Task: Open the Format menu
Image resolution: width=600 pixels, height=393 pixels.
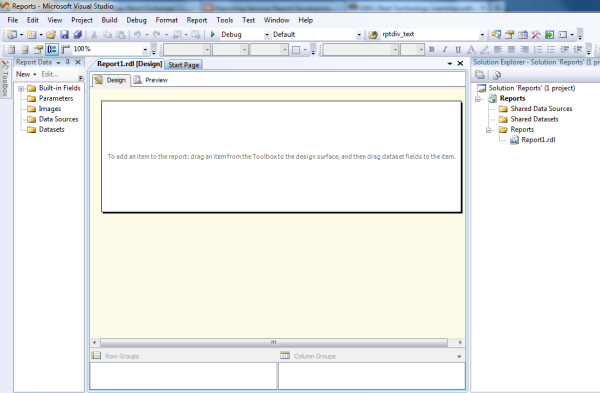Action: [x=166, y=20]
